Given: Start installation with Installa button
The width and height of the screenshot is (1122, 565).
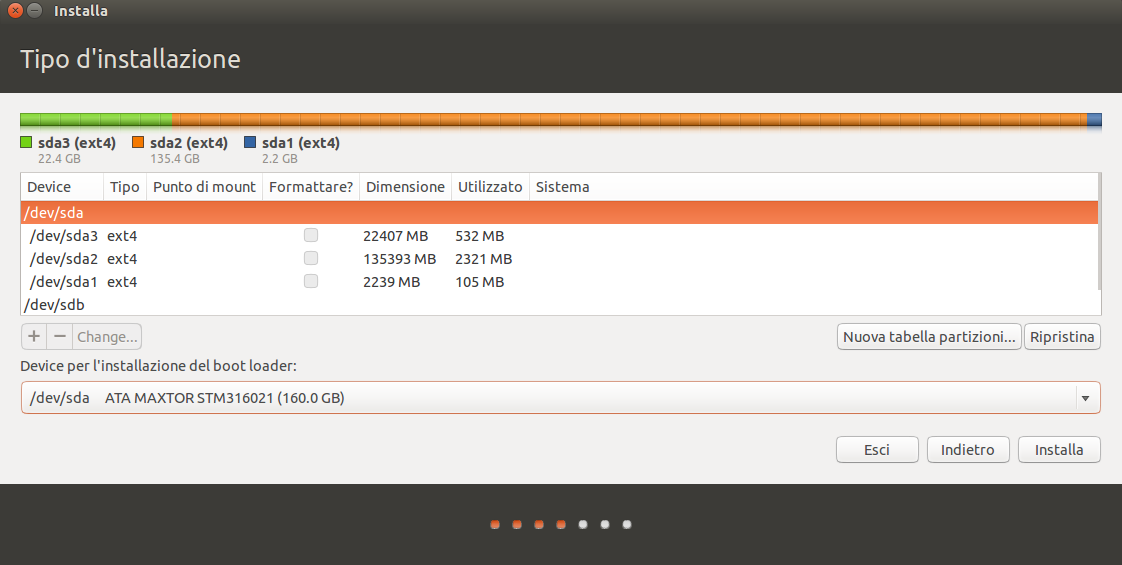Looking at the screenshot, I should coord(1059,450).
